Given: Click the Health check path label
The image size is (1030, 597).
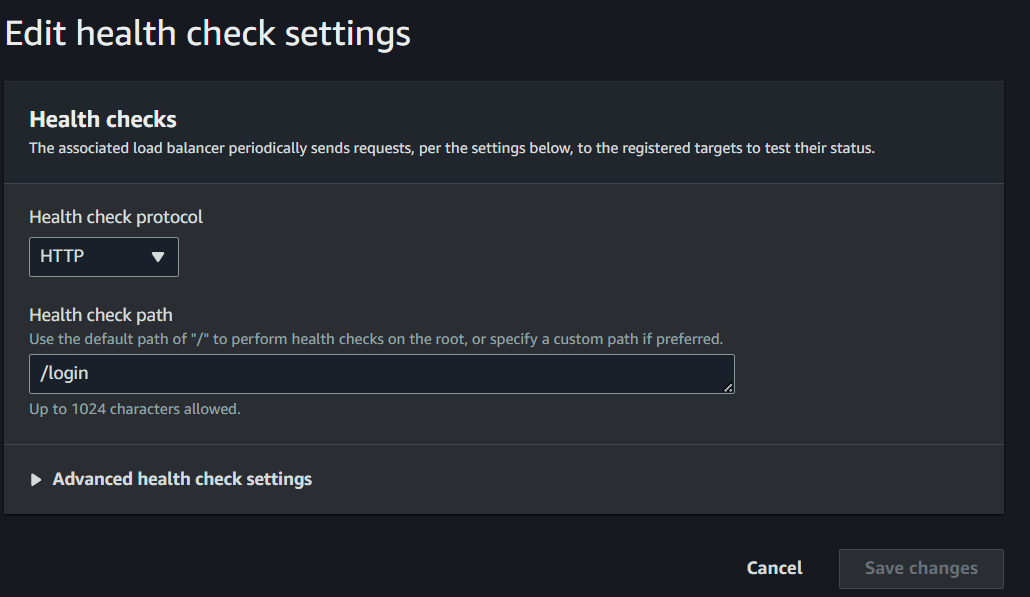Looking at the screenshot, I should 100,314.
